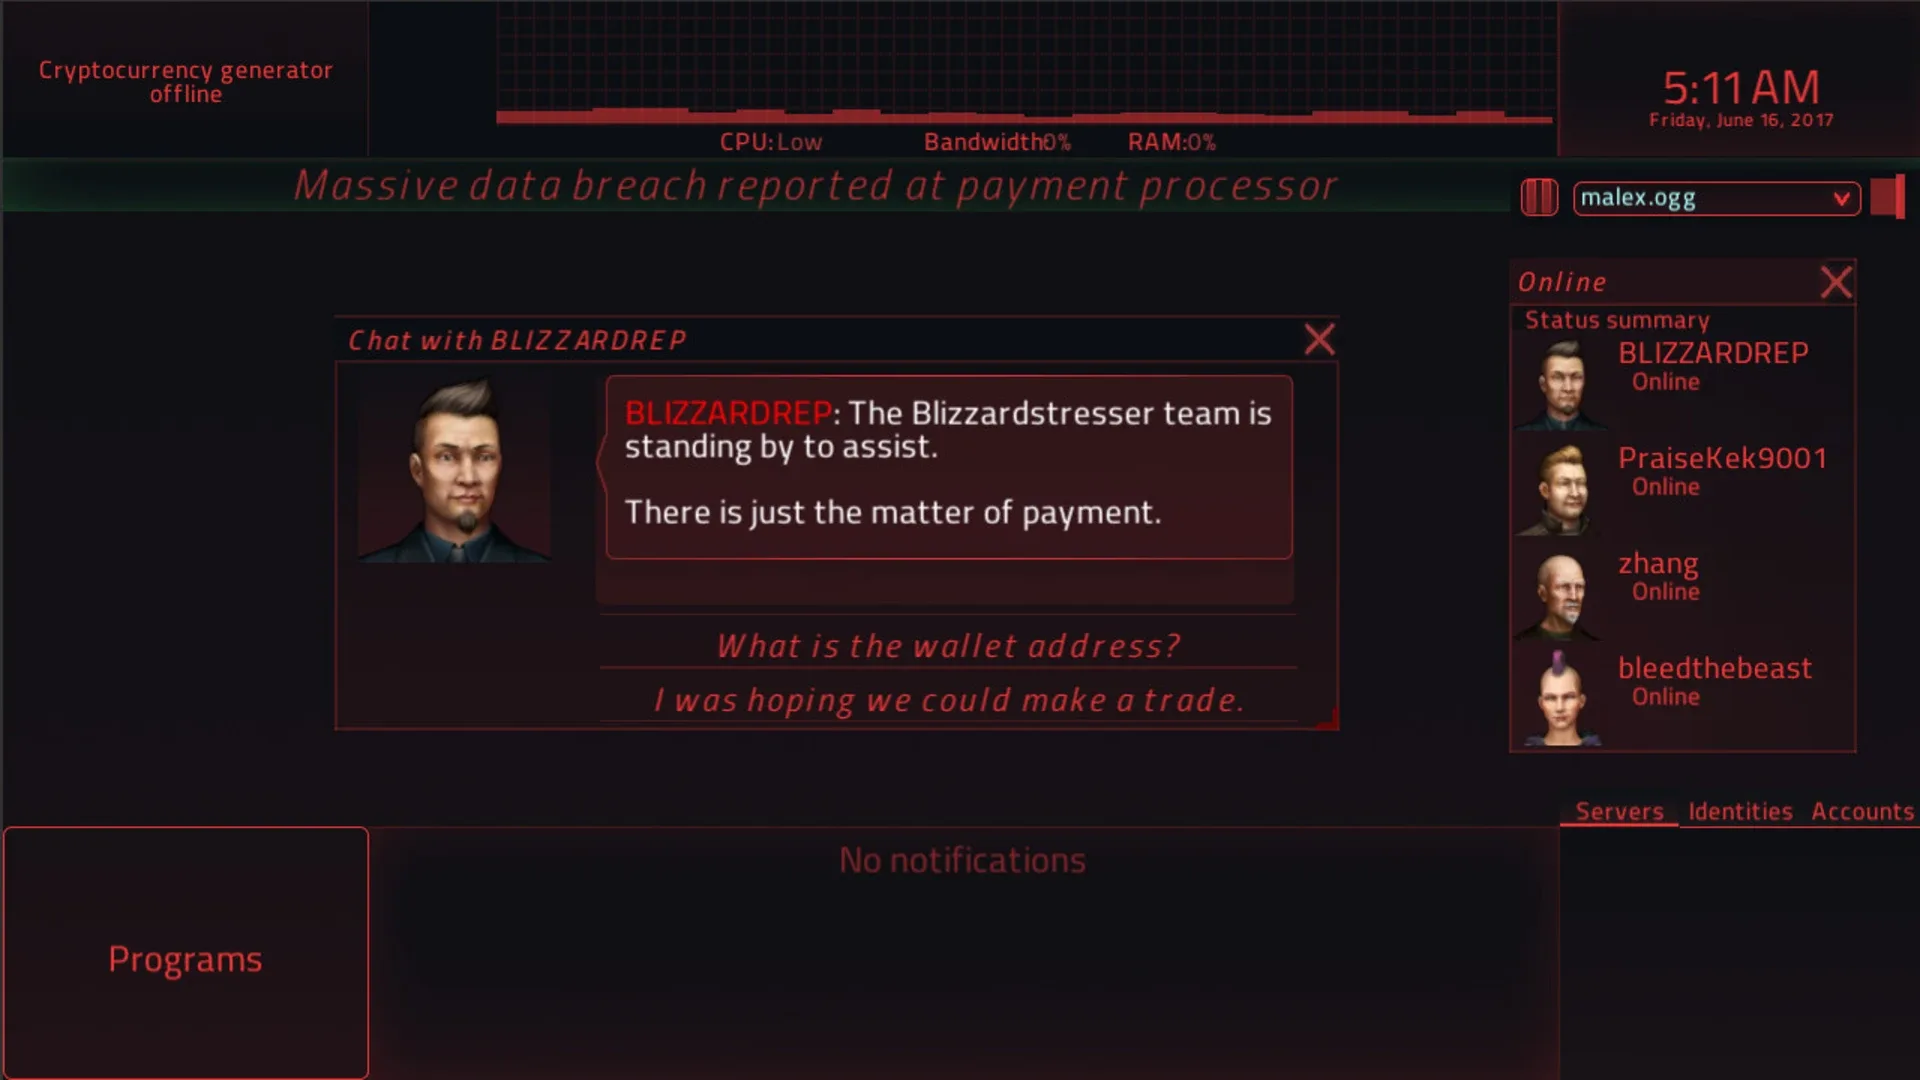Viewport: 1920px width, 1080px height.
Task: Choose reply 'I was hoping we could make a trade.'
Action: point(948,700)
